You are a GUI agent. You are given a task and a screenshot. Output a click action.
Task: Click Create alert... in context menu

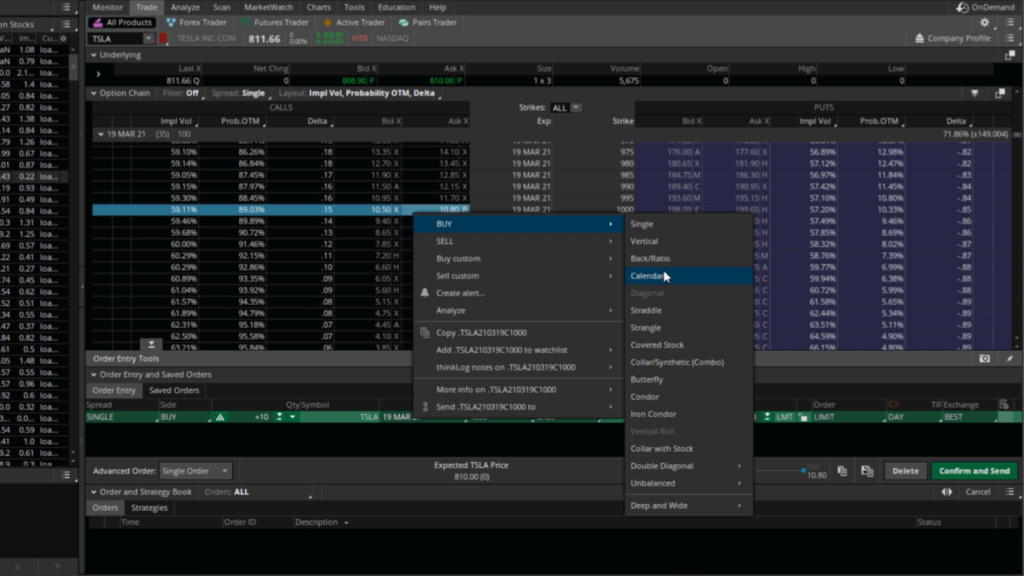519,293
